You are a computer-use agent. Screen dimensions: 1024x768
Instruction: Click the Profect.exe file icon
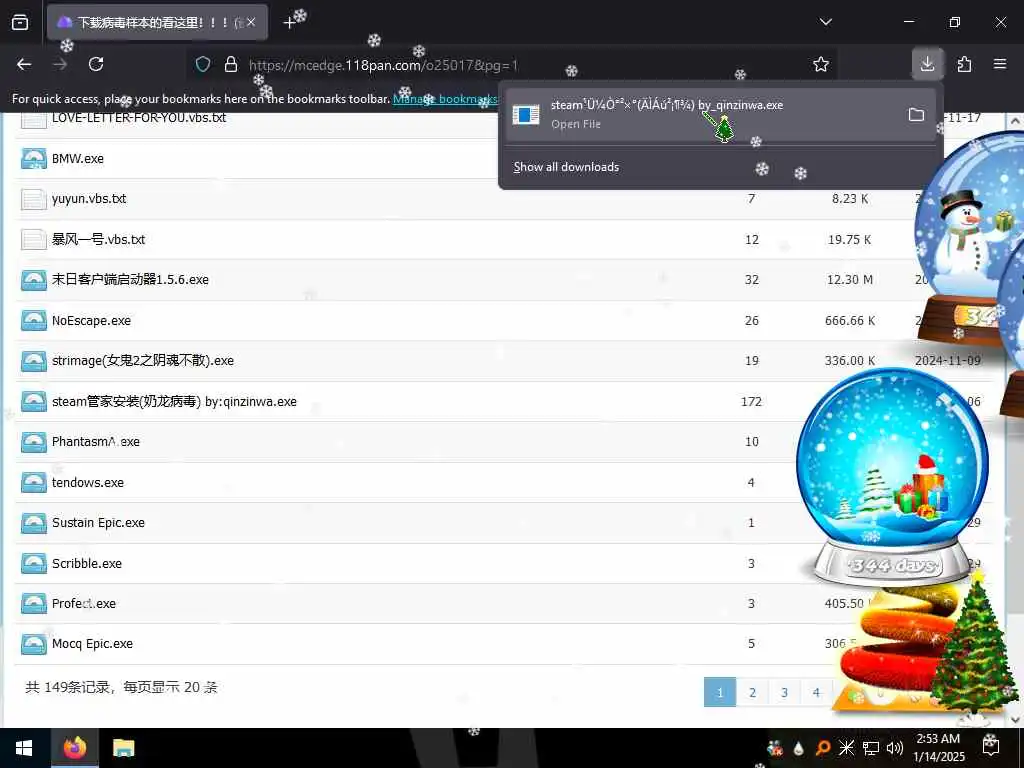click(x=33, y=604)
